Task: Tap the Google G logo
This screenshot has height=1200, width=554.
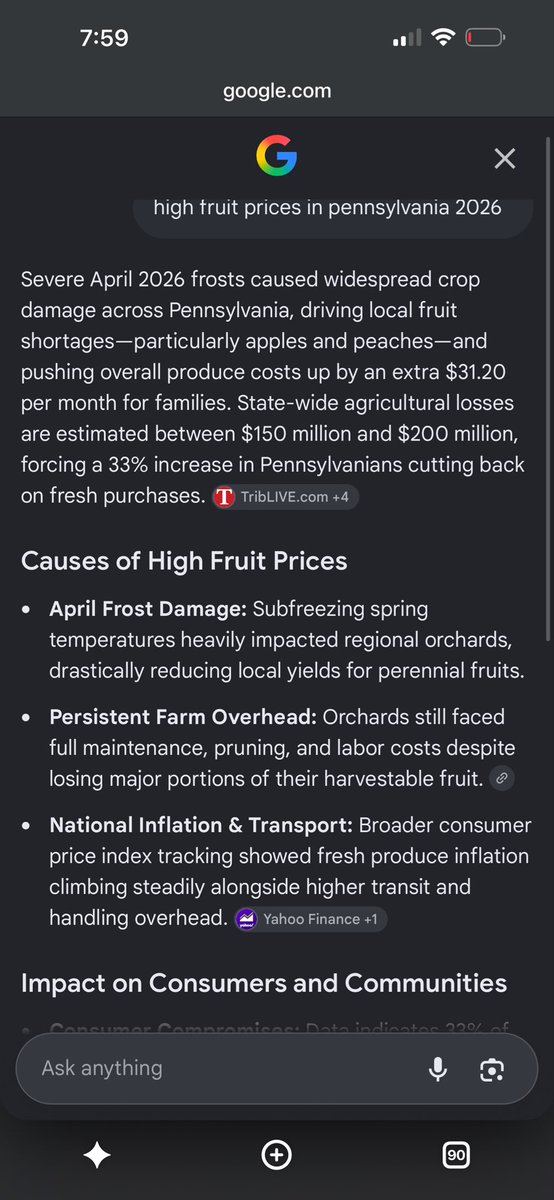Action: point(276,157)
